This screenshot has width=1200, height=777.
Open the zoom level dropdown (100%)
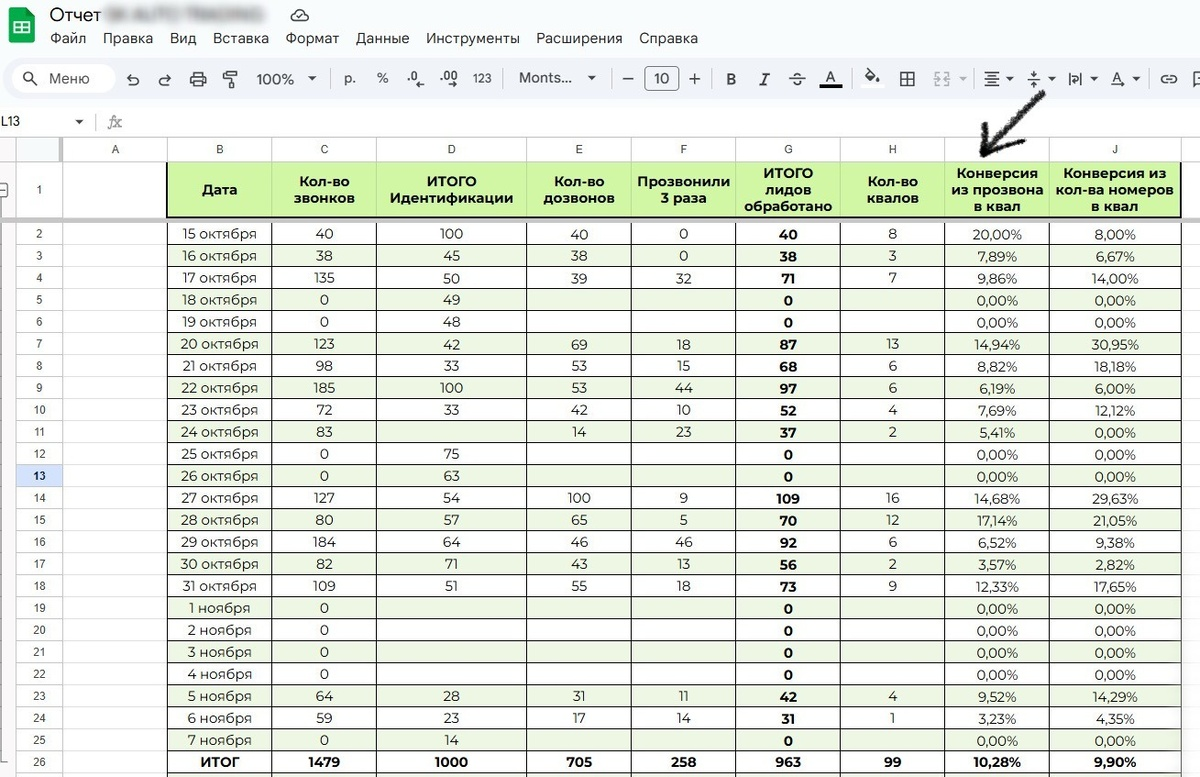coord(286,79)
